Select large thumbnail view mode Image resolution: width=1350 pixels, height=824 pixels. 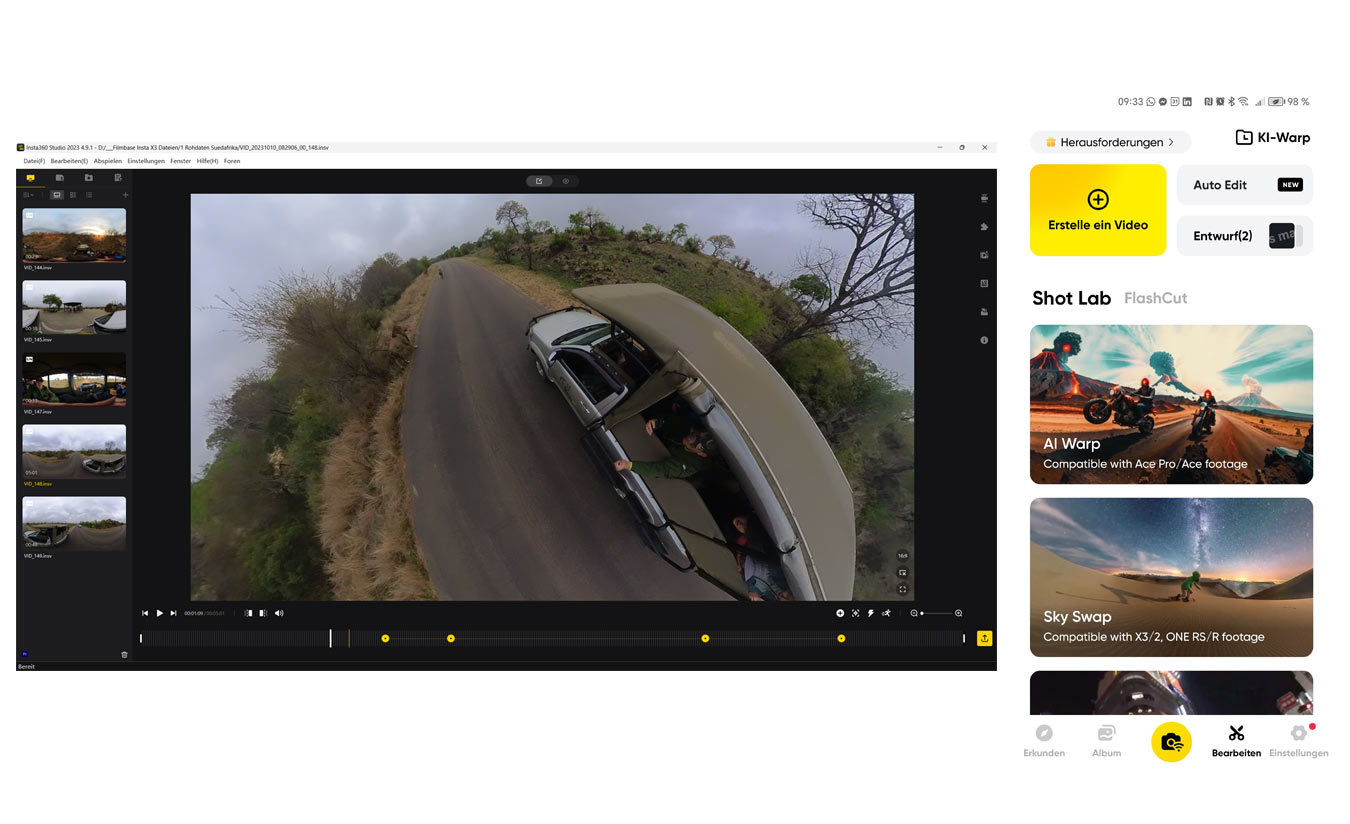click(57, 195)
